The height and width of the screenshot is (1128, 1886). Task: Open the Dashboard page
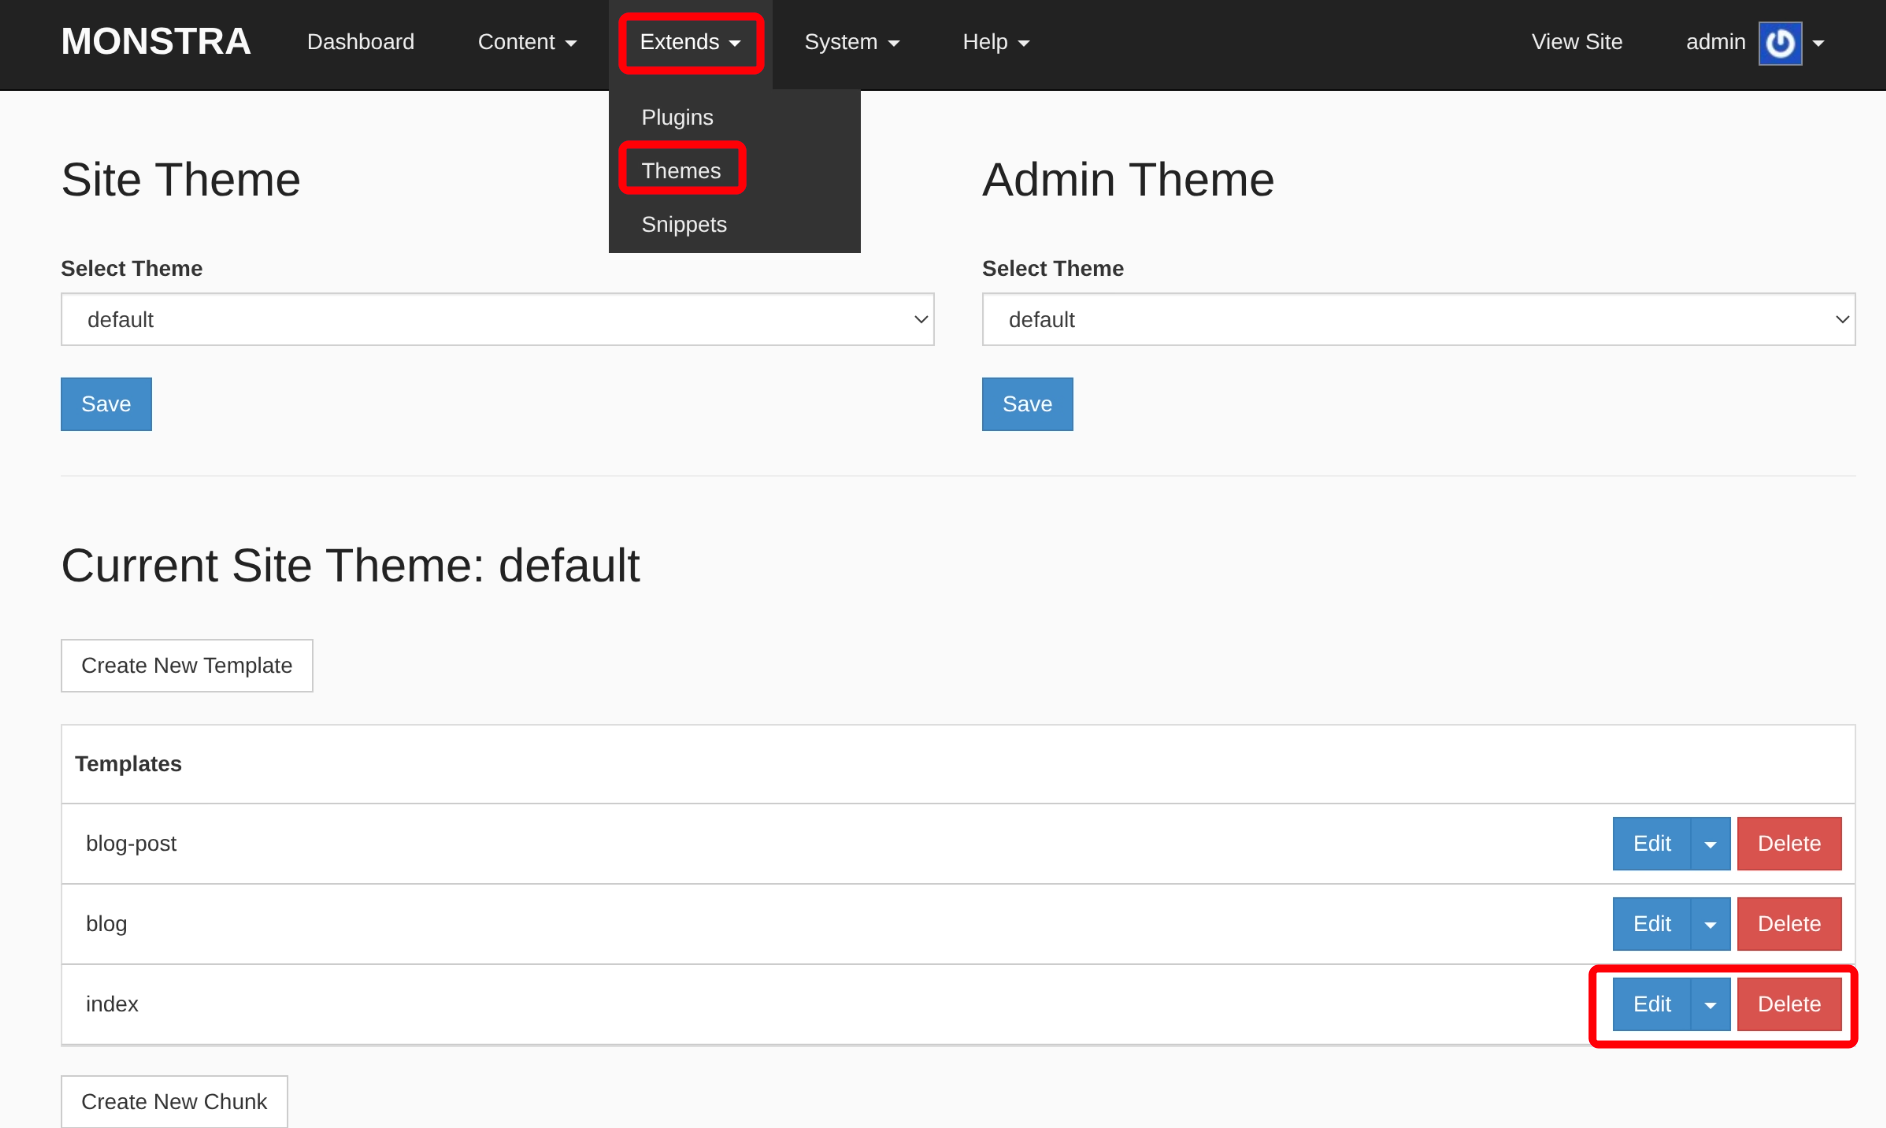click(360, 42)
